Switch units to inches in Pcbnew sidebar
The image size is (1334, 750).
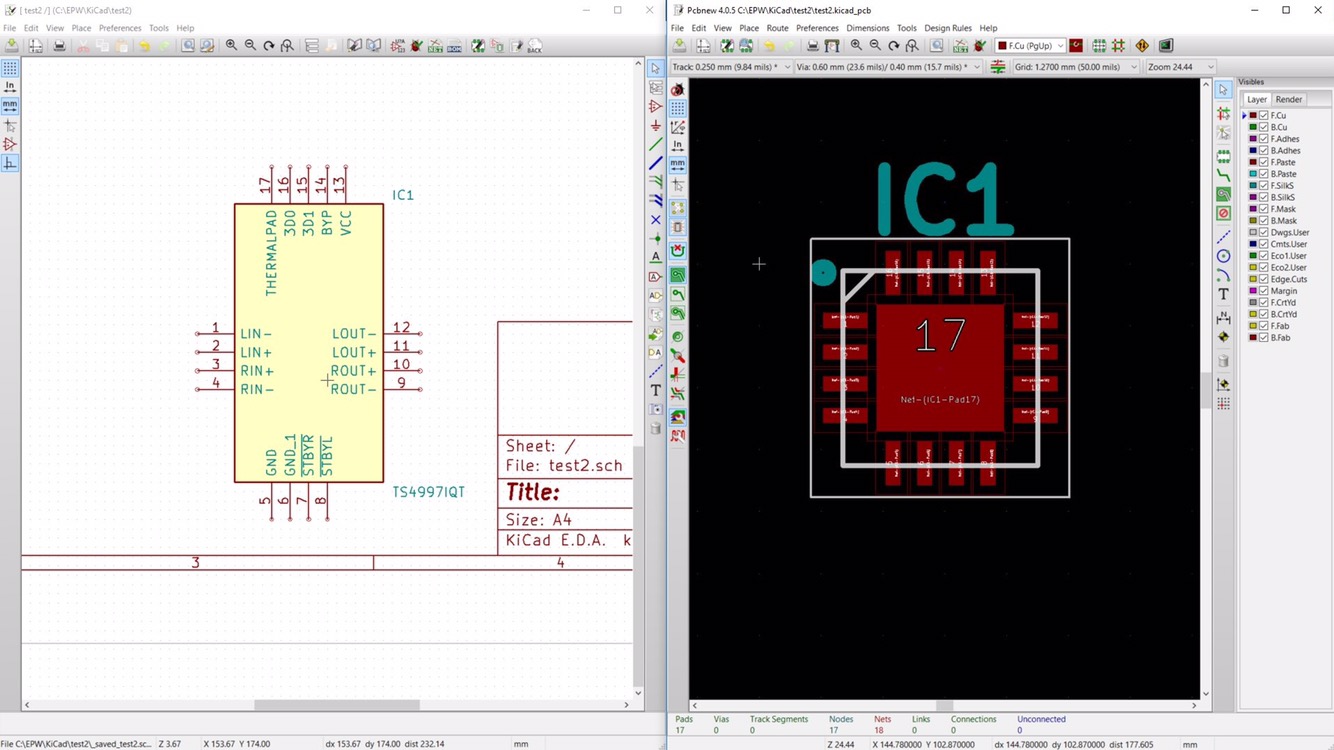pyautogui.click(x=678, y=146)
